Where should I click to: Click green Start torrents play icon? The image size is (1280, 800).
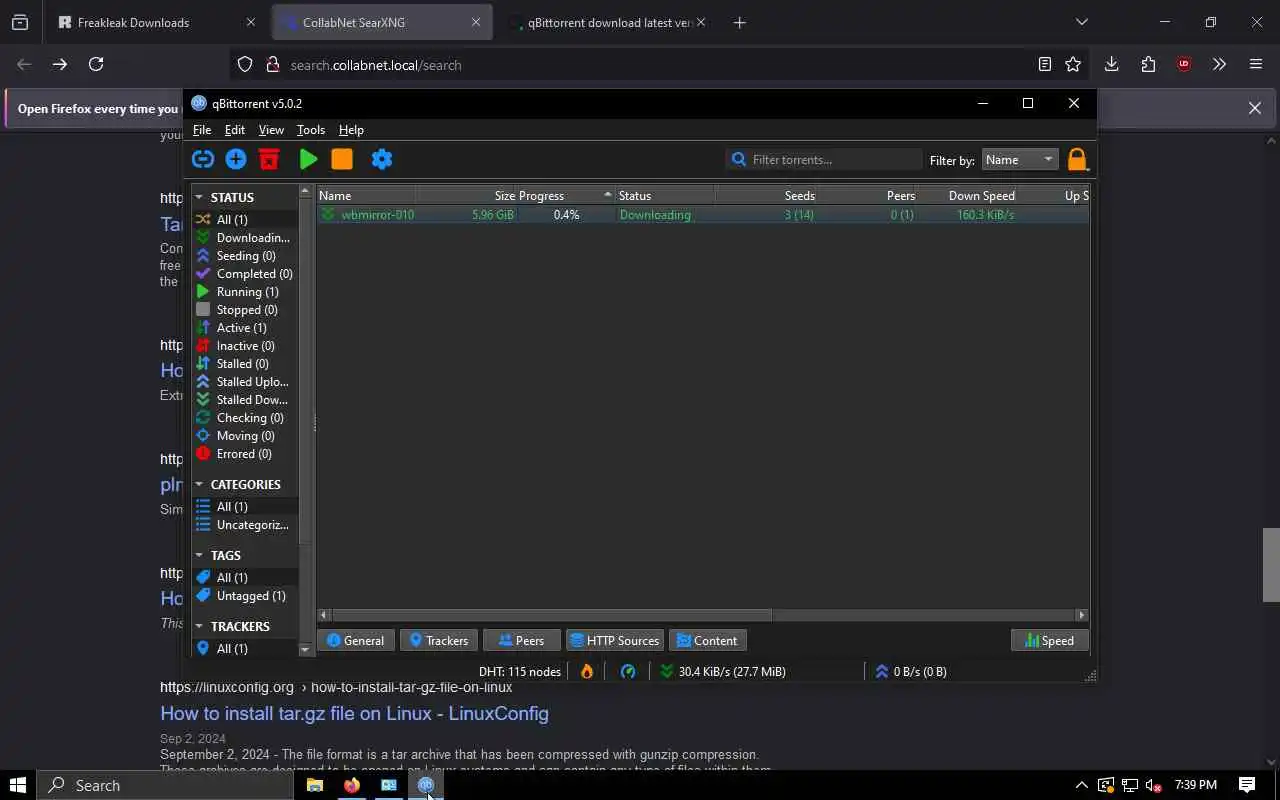tap(308, 159)
